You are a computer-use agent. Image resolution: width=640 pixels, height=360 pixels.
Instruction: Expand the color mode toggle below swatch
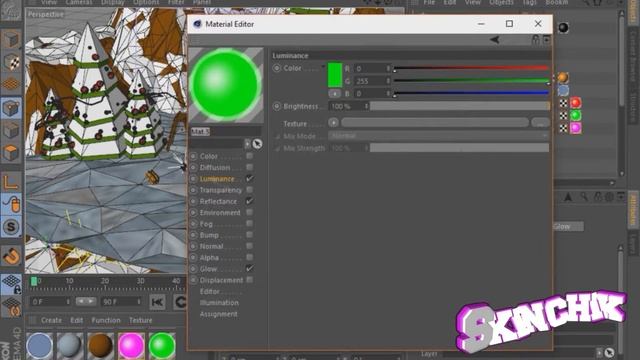pos(334,93)
